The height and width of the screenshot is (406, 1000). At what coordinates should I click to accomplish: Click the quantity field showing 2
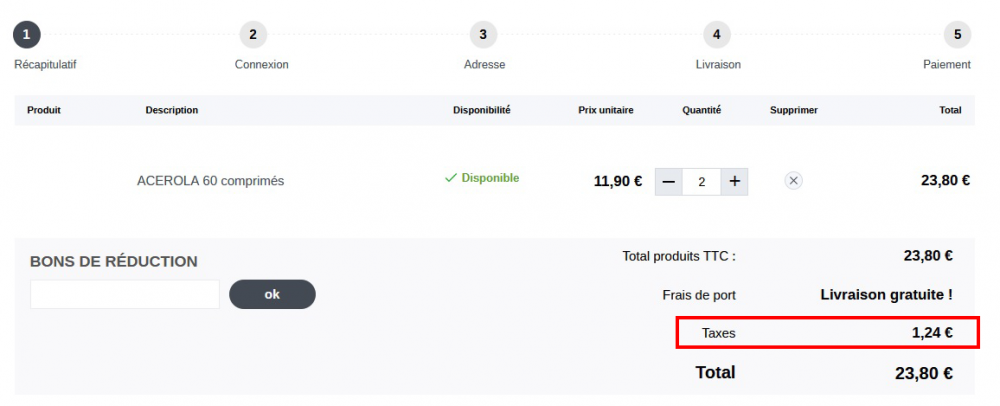(x=702, y=182)
